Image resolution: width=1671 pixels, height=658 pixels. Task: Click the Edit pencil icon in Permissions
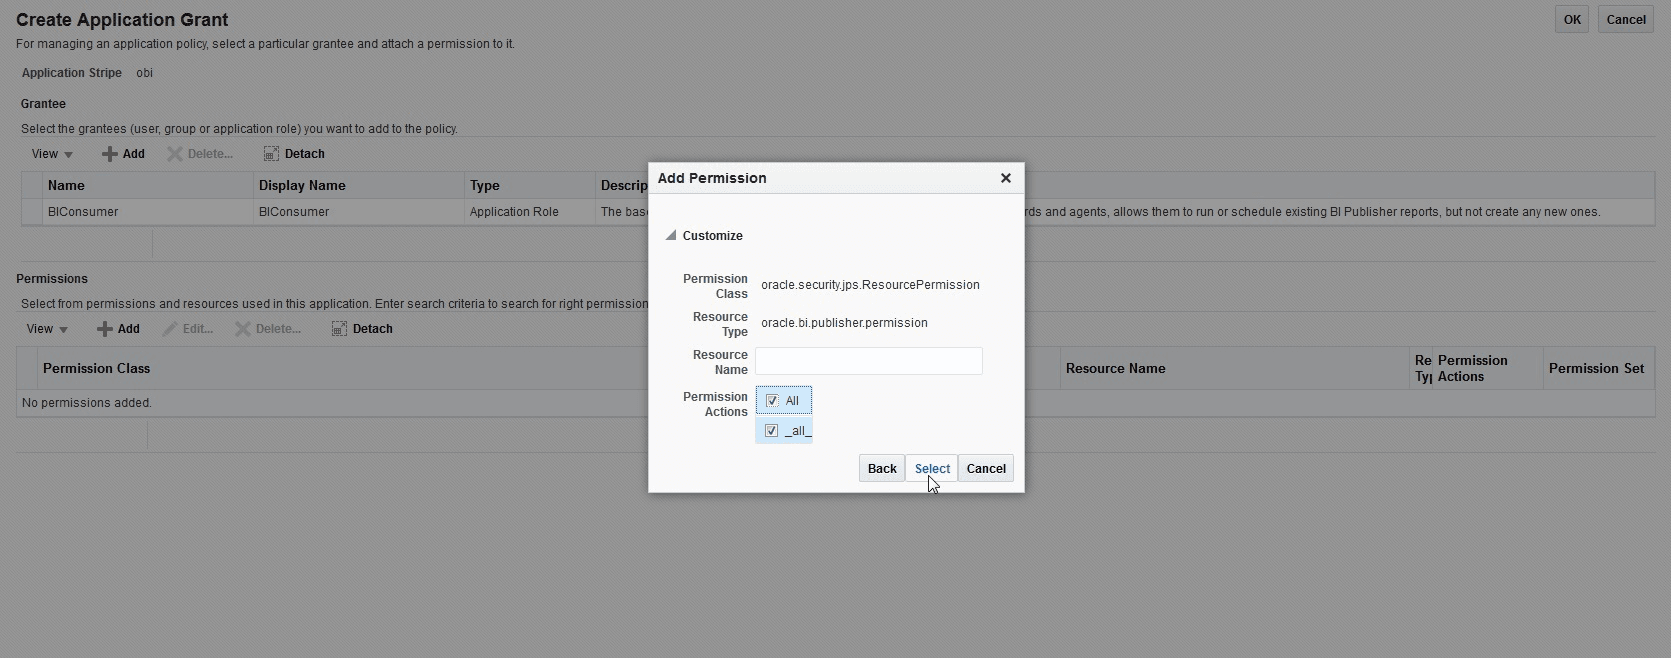click(170, 329)
